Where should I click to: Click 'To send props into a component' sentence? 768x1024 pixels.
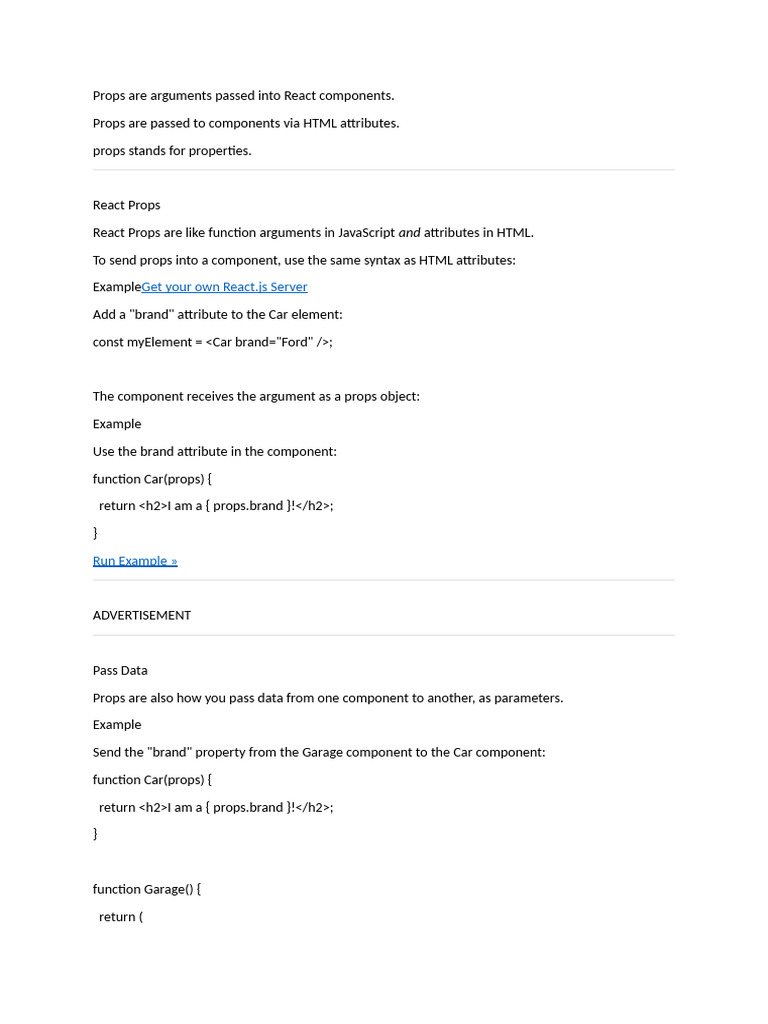coord(304,260)
